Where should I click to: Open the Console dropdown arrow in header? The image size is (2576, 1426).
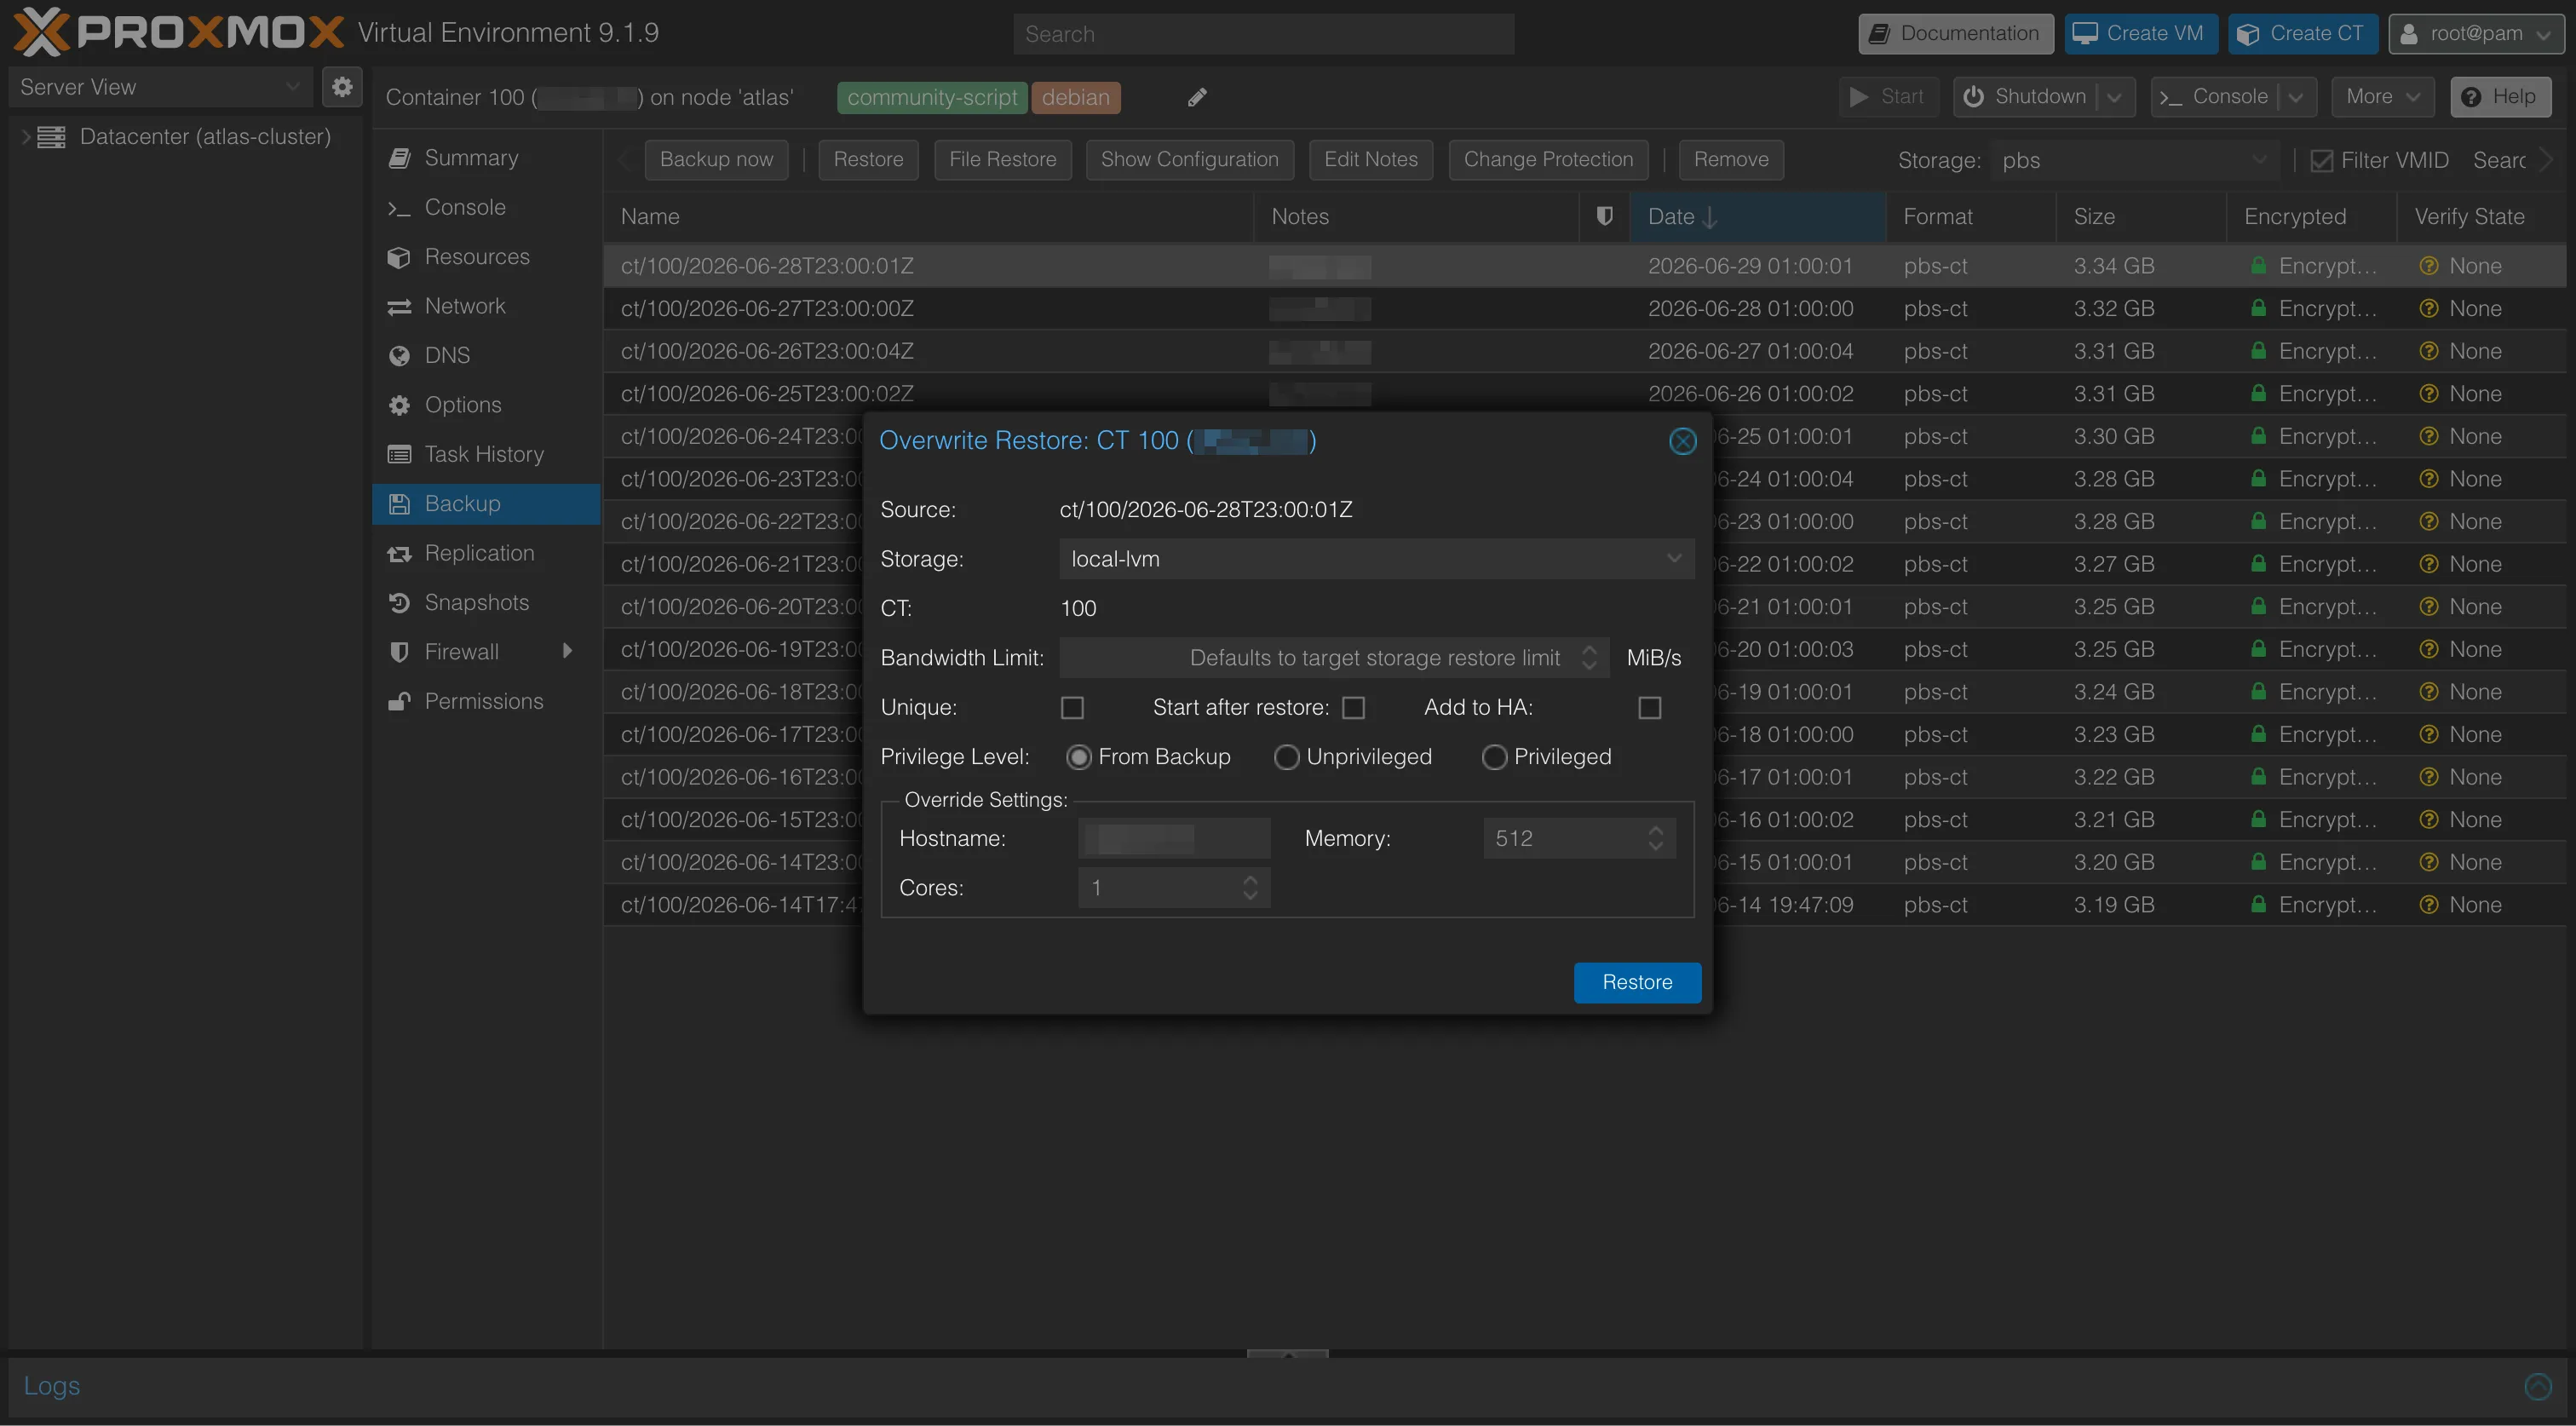(2296, 97)
